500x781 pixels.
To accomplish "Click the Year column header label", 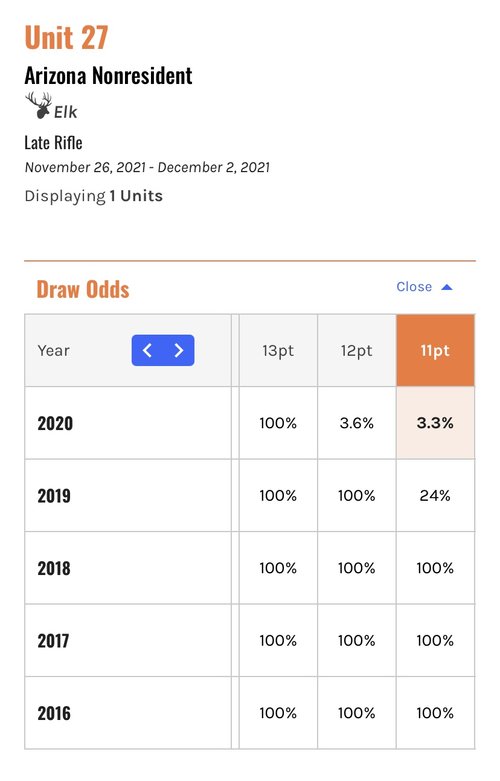I will pyautogui.click(x=53, y=351).
